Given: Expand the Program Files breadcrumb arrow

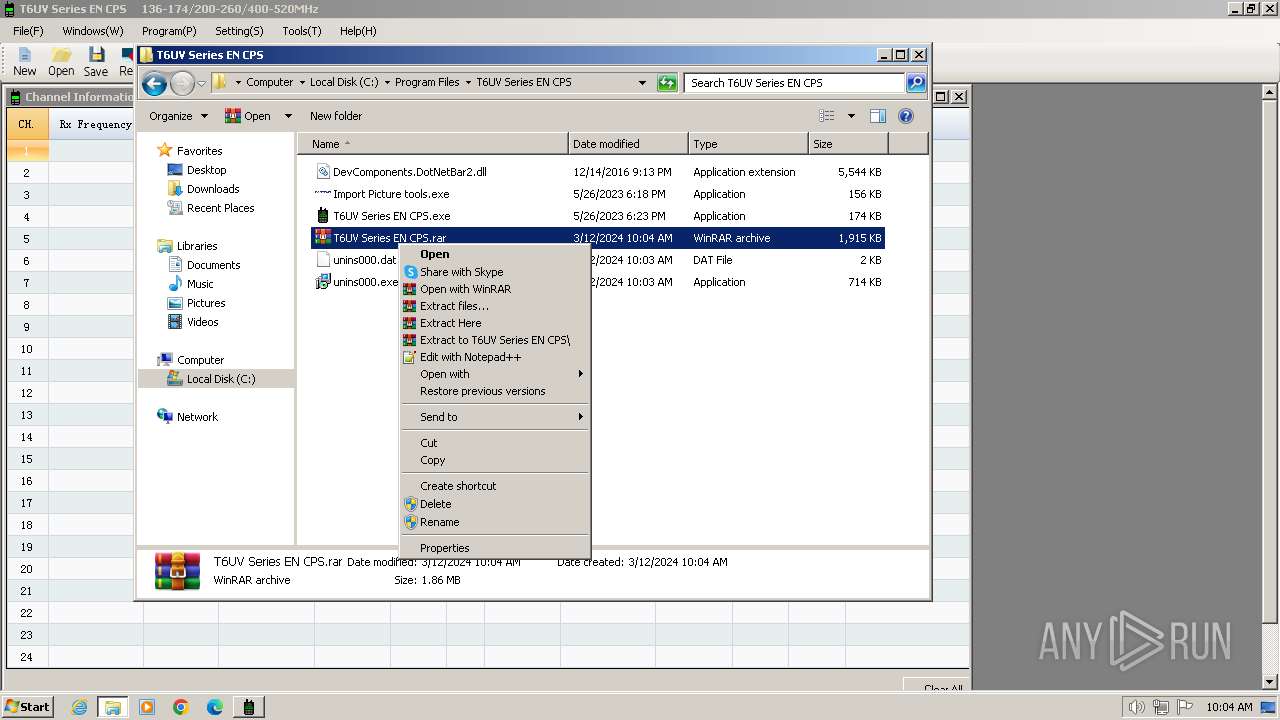Looking at the screenshot, I should pos(467,83).
